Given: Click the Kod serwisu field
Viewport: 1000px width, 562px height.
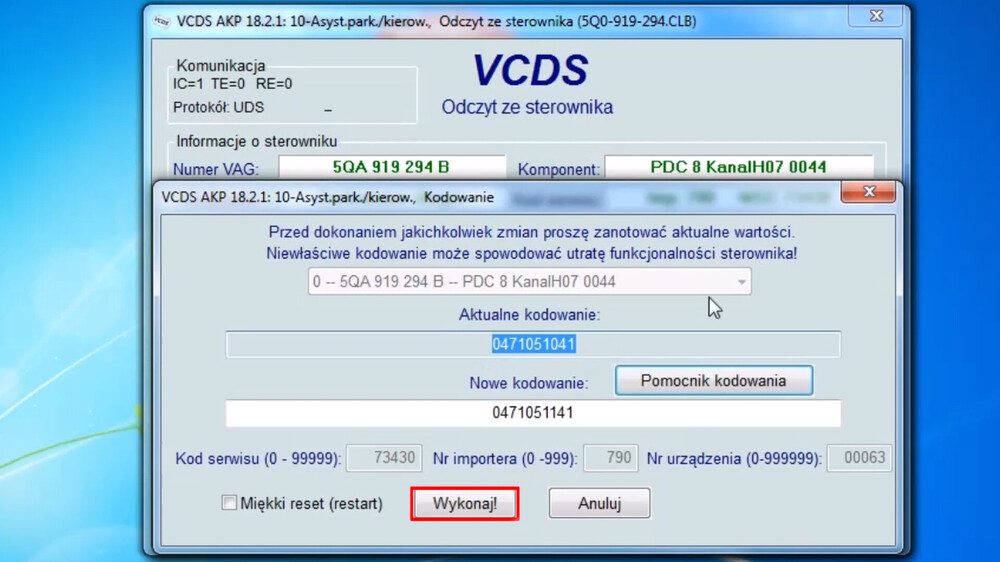Looking at the screenshot, I should [383, 459].
